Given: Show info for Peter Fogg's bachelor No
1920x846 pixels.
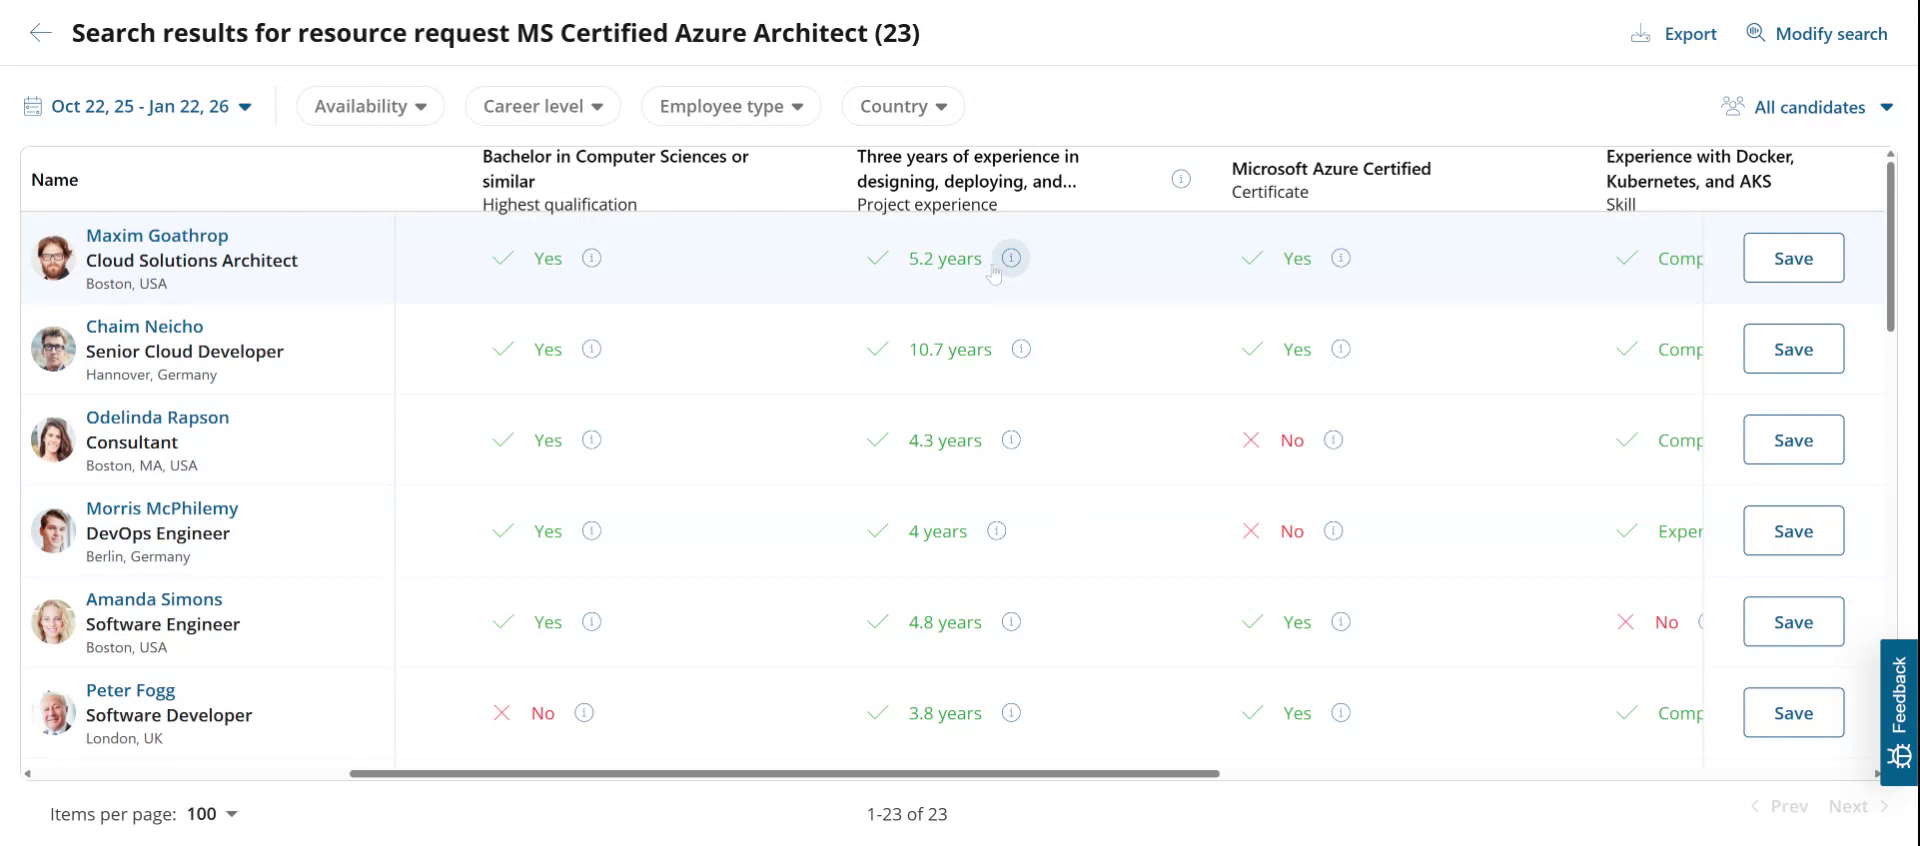Looking at the screenshot, I should (584, 713).
